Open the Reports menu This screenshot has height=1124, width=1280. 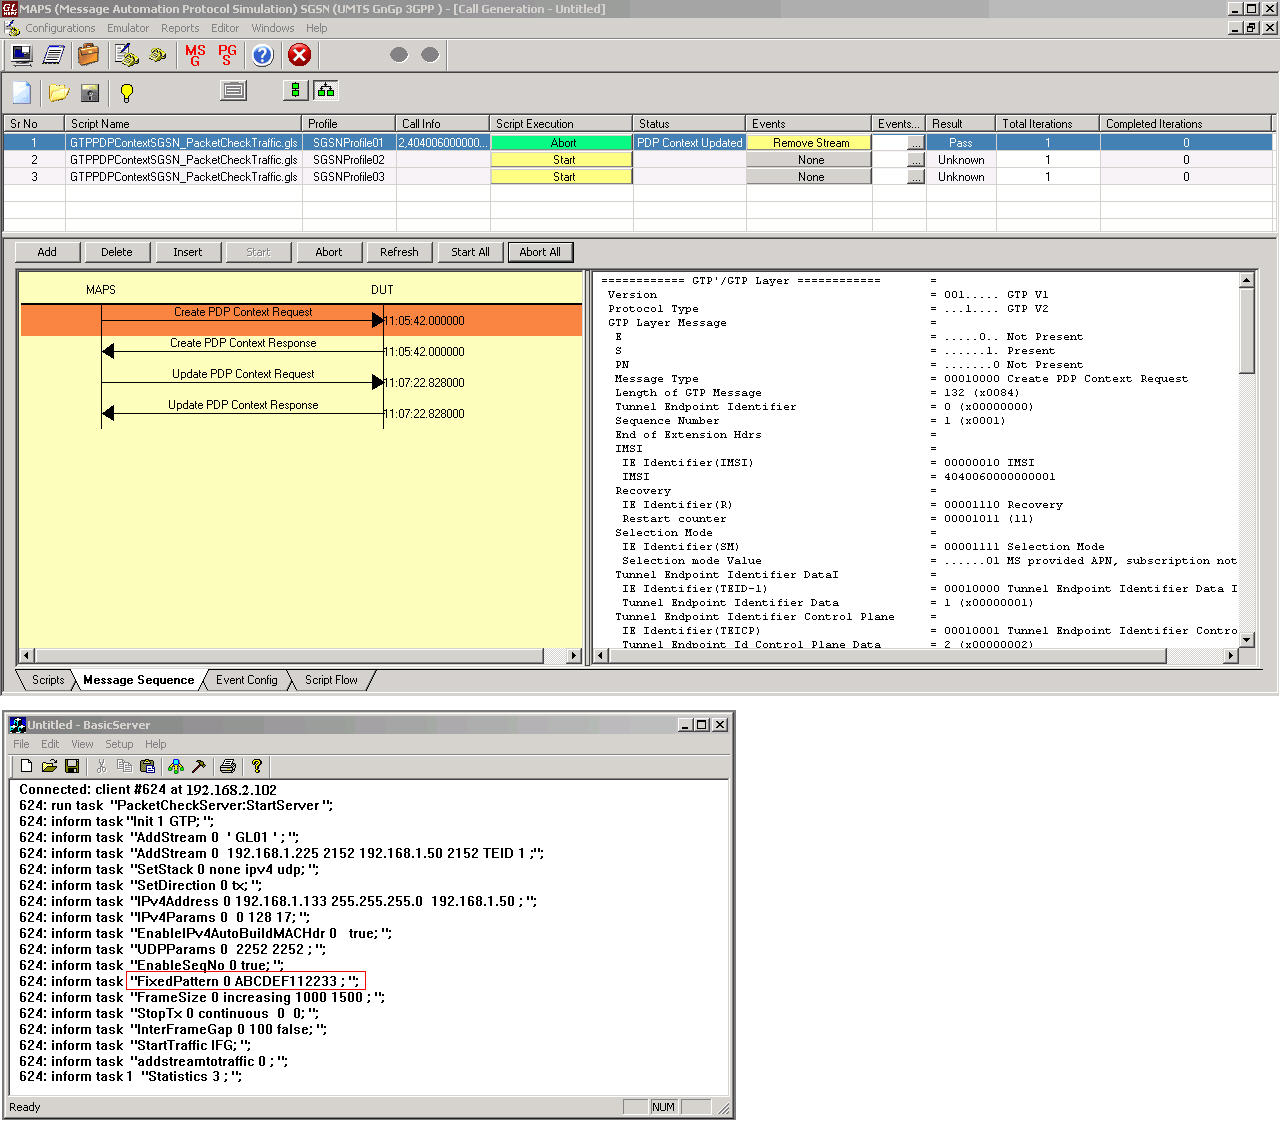(x=180, y=28)
